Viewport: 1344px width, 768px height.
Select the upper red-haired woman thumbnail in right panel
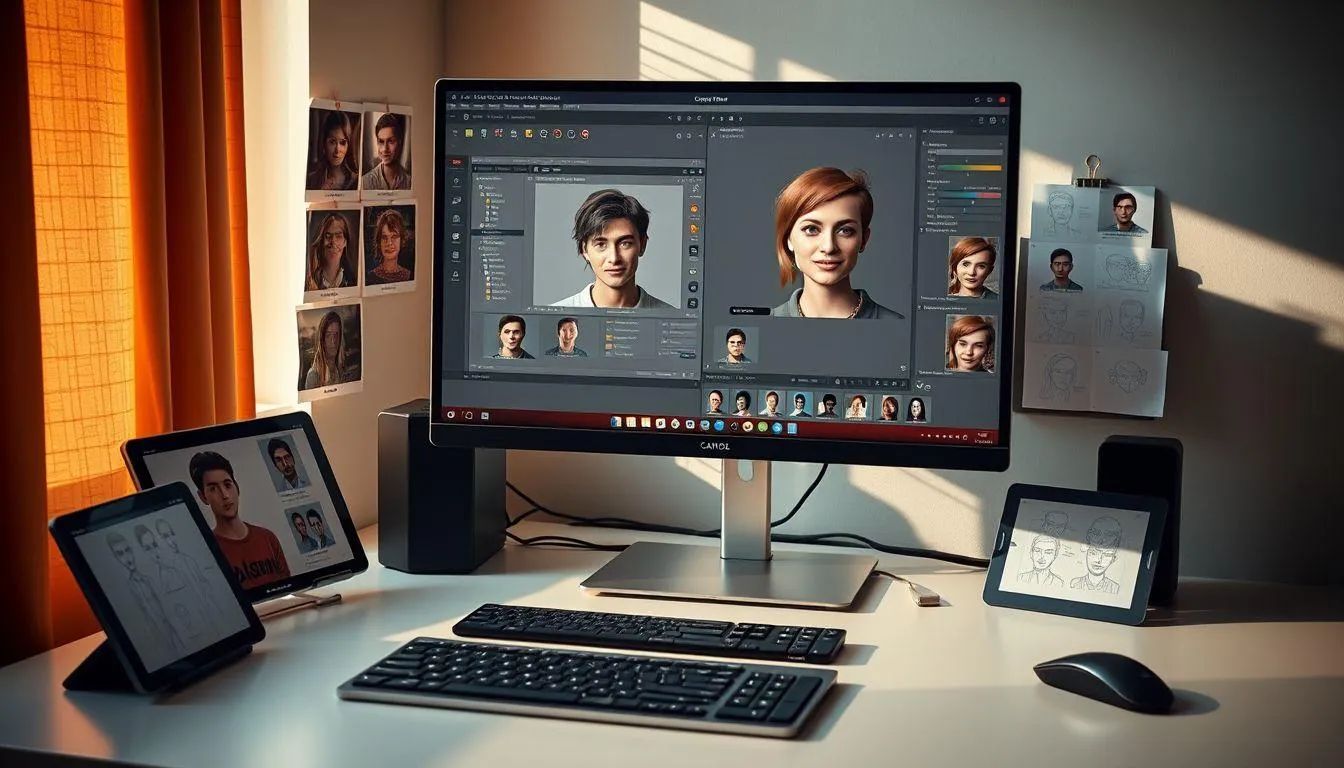[x=974, y=268]
